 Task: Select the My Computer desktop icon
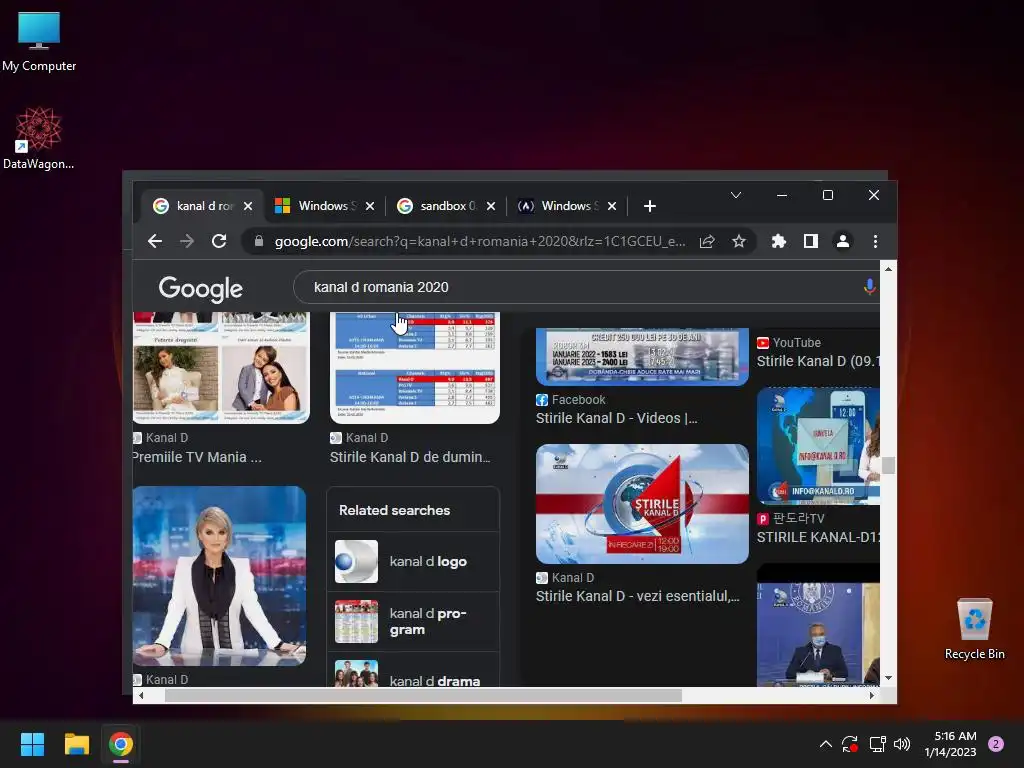point(39,41)
